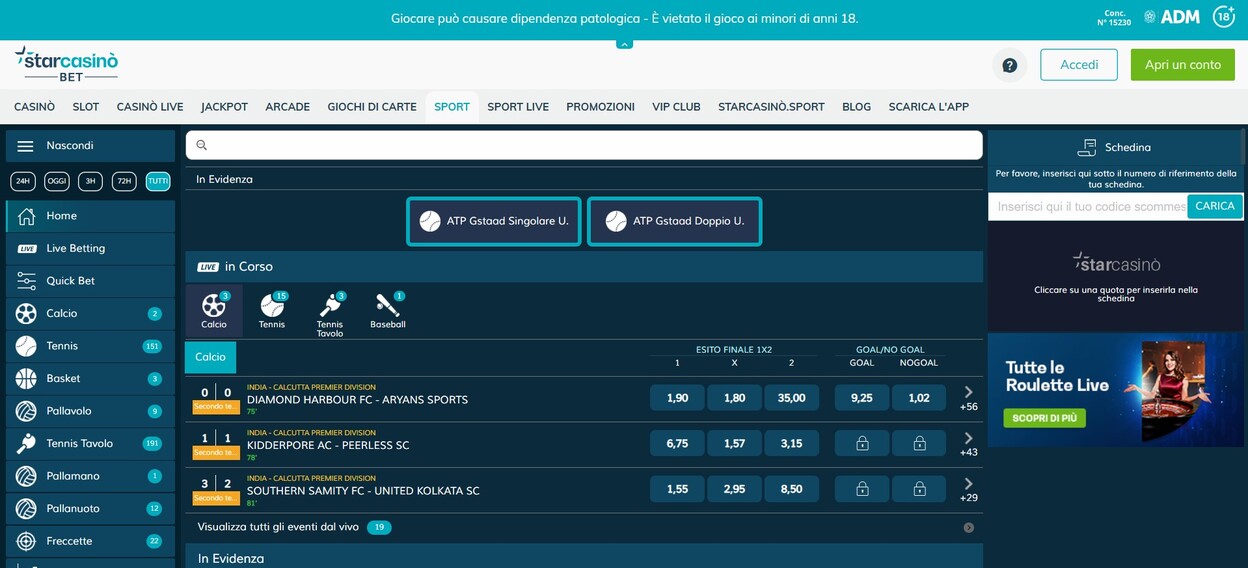Click the hamburger Nascondi menu icon
Viewport: 1248px width, 568px height.
pyautogui.click(x=25, y=146)
